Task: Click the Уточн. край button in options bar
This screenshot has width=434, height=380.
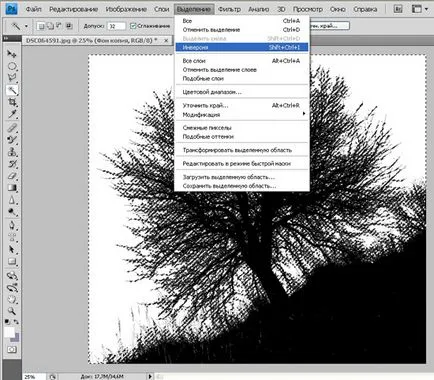Action: point(329,26)
